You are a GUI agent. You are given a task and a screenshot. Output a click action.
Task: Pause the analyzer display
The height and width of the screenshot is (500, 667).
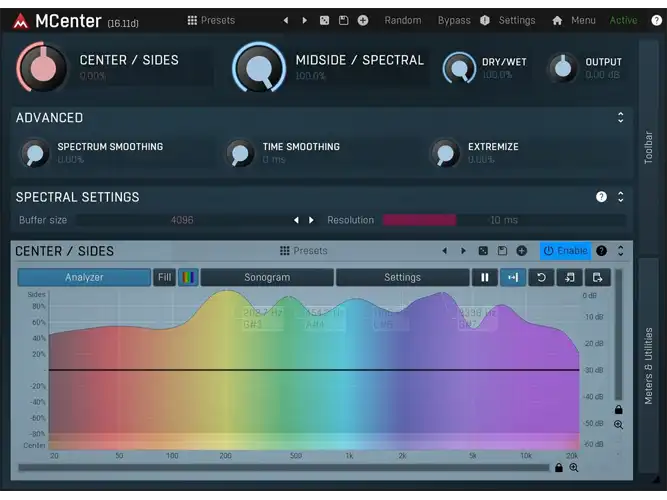pos(485,277)
